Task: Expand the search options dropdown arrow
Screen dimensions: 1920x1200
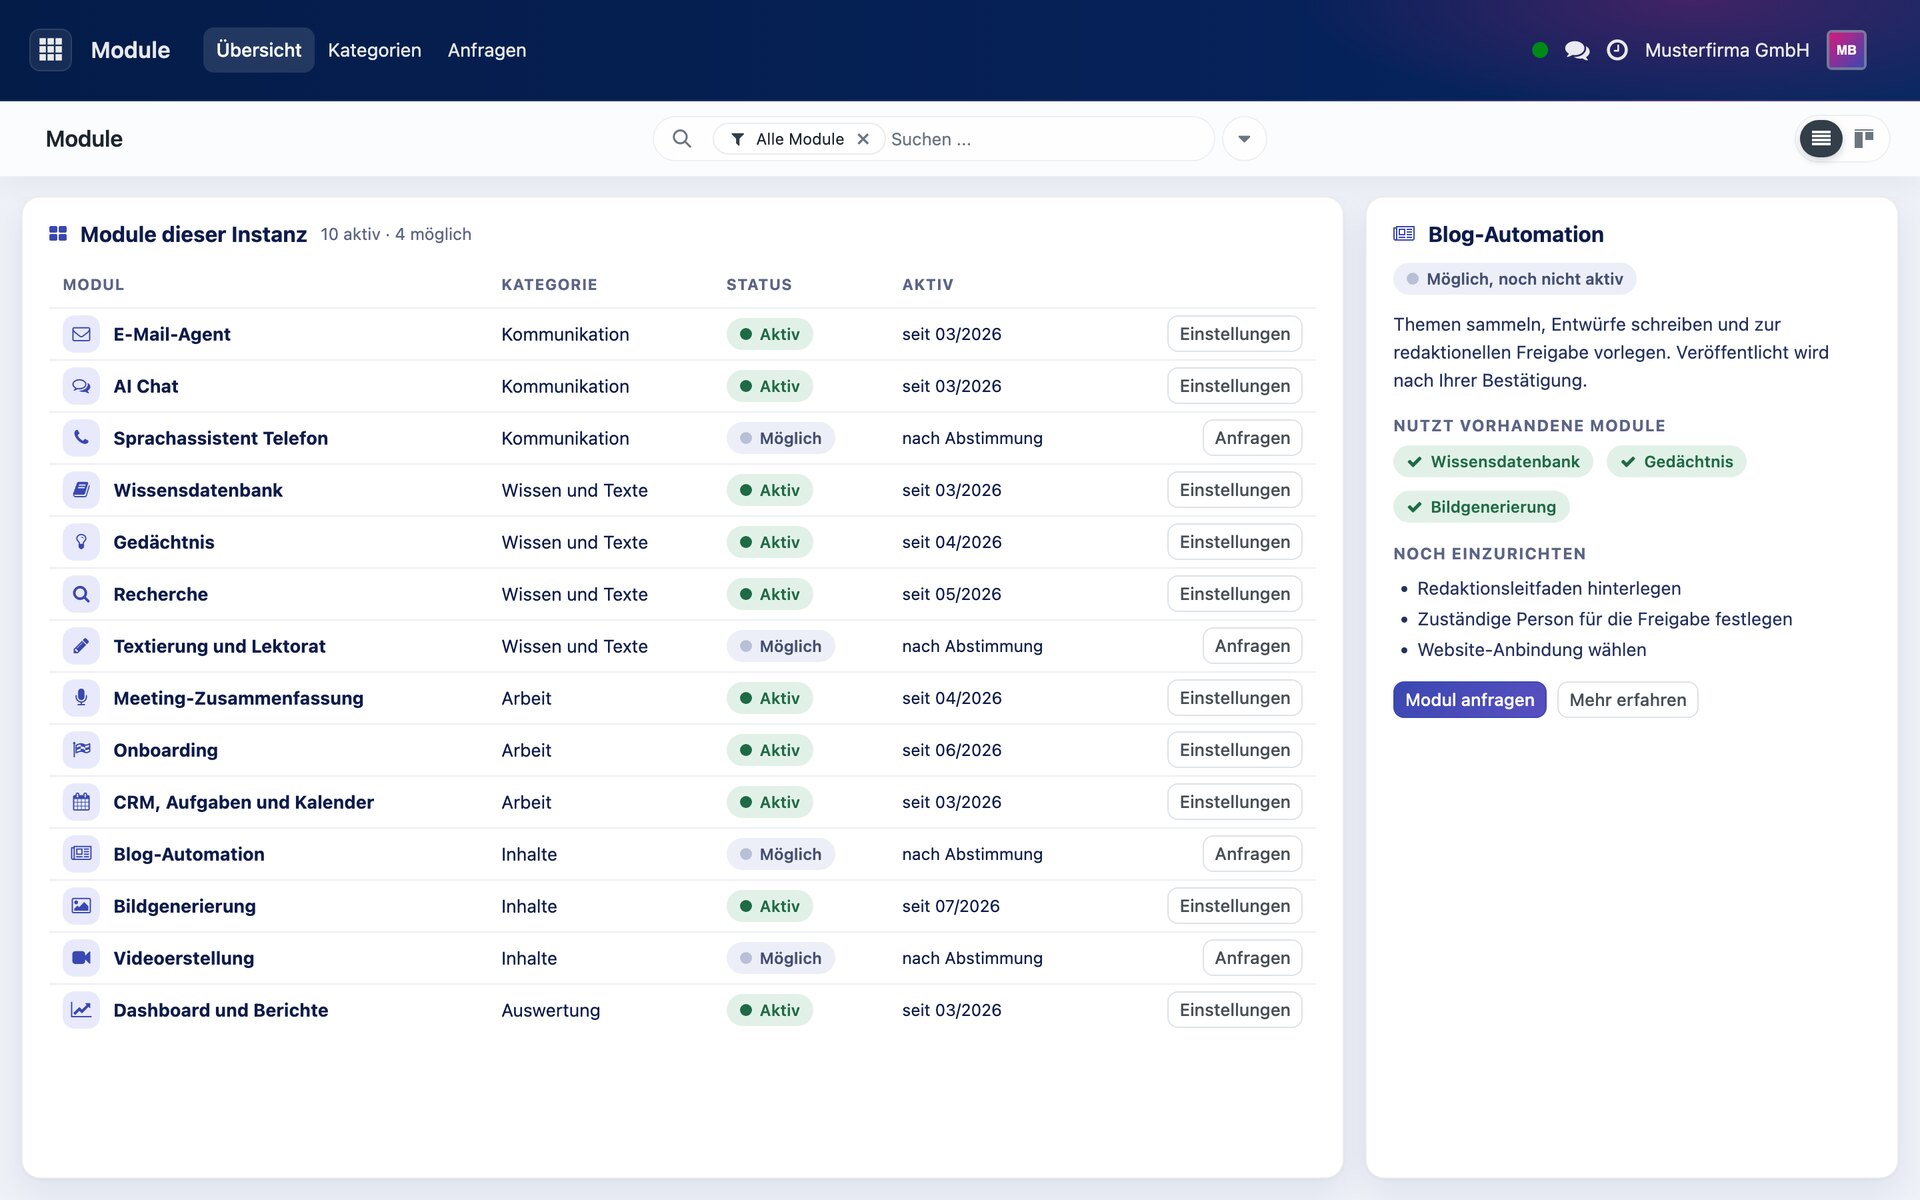Action: point(1244,139)
